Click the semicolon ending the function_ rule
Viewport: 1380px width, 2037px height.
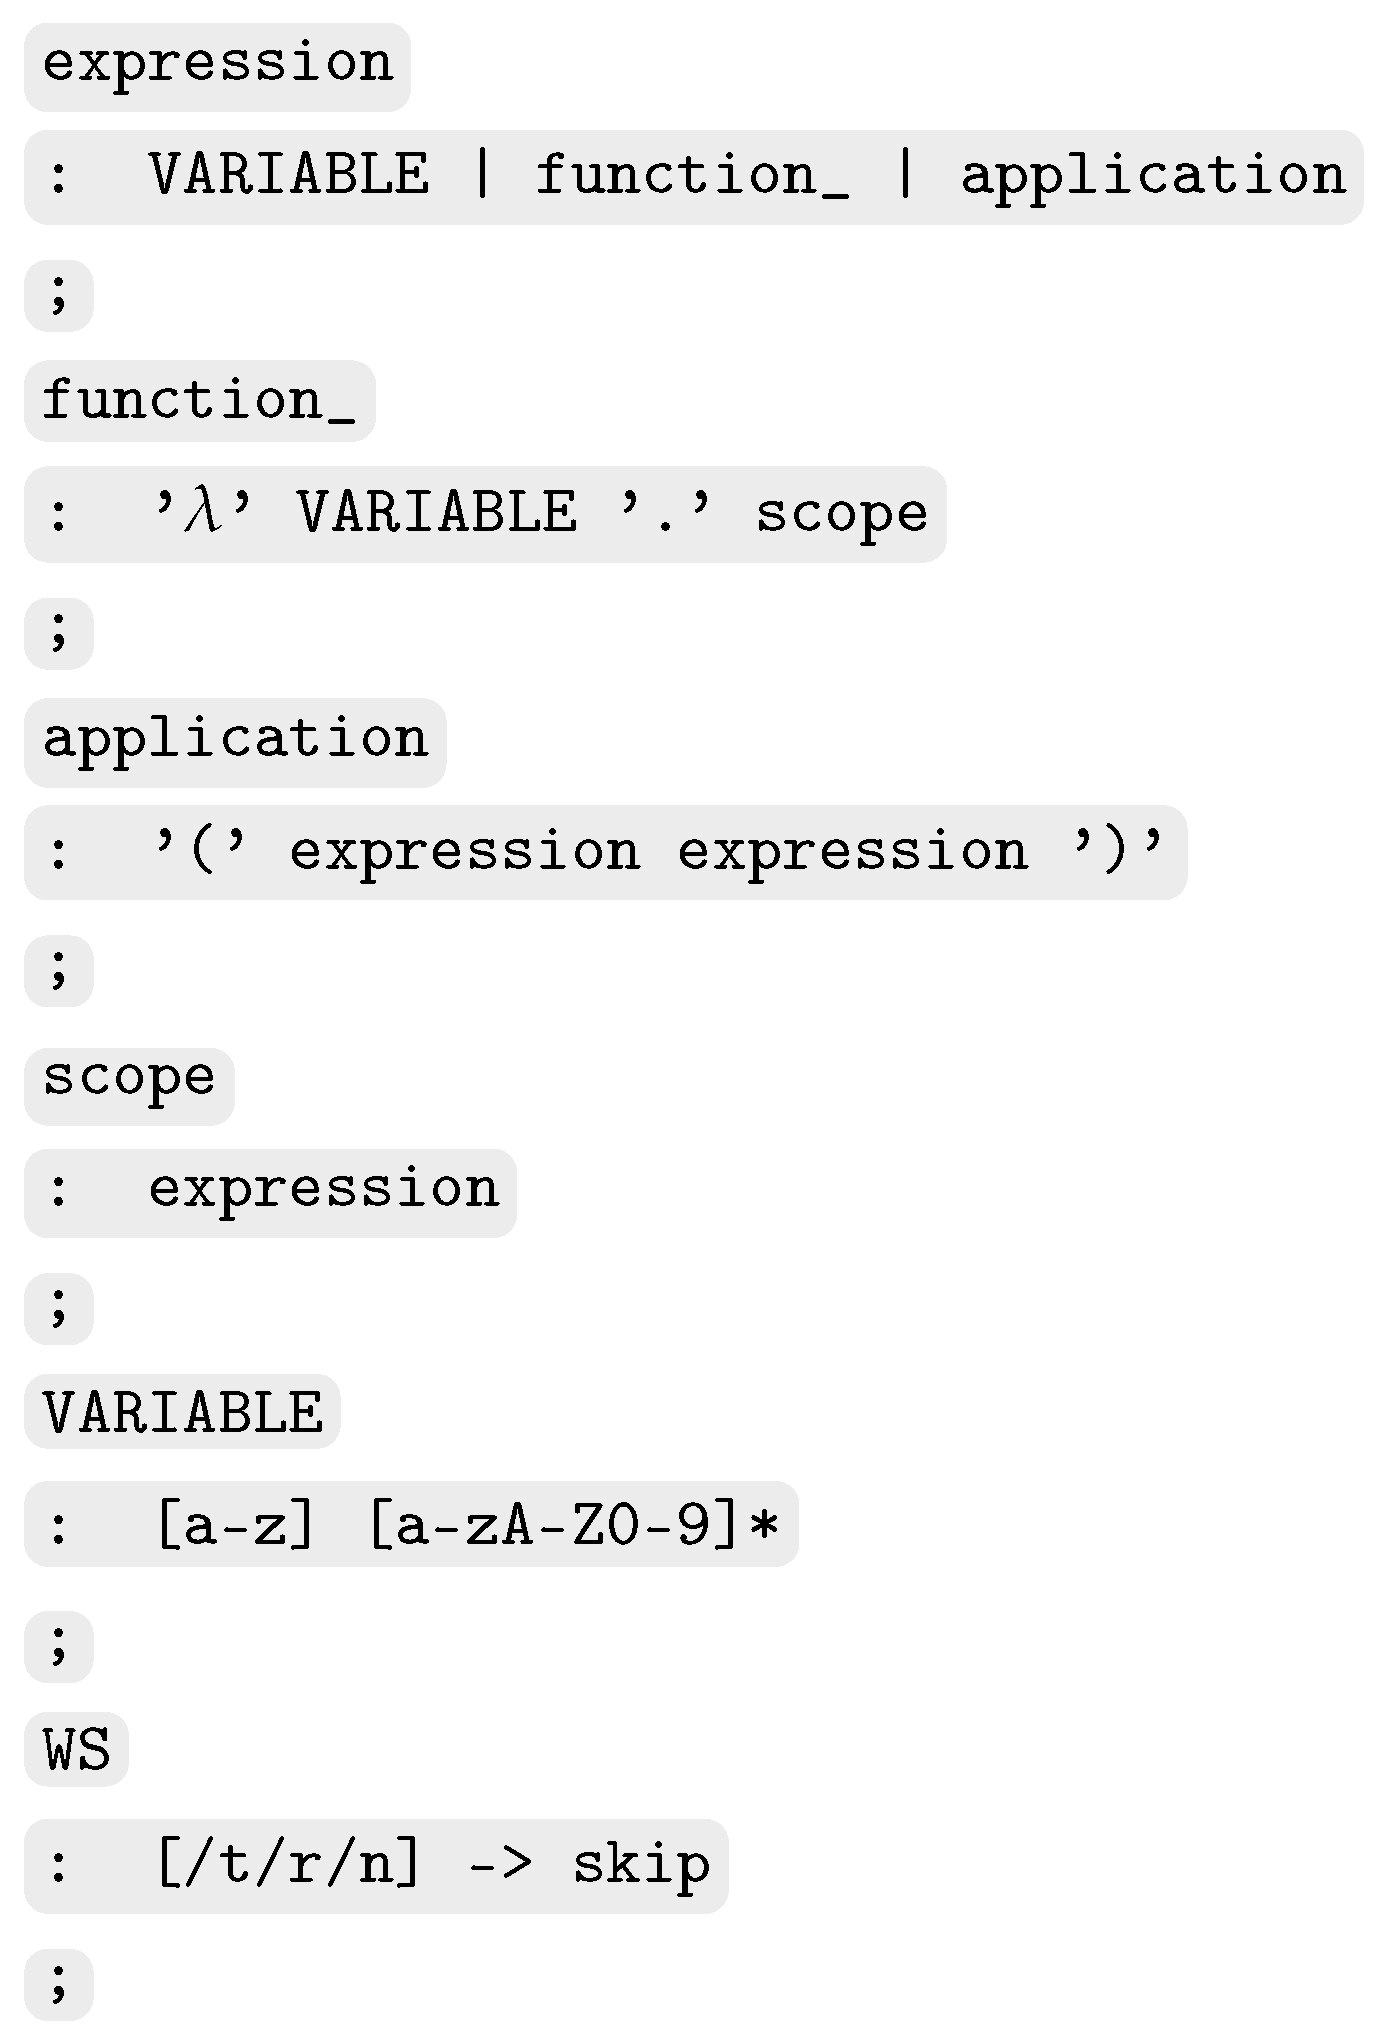58,634
